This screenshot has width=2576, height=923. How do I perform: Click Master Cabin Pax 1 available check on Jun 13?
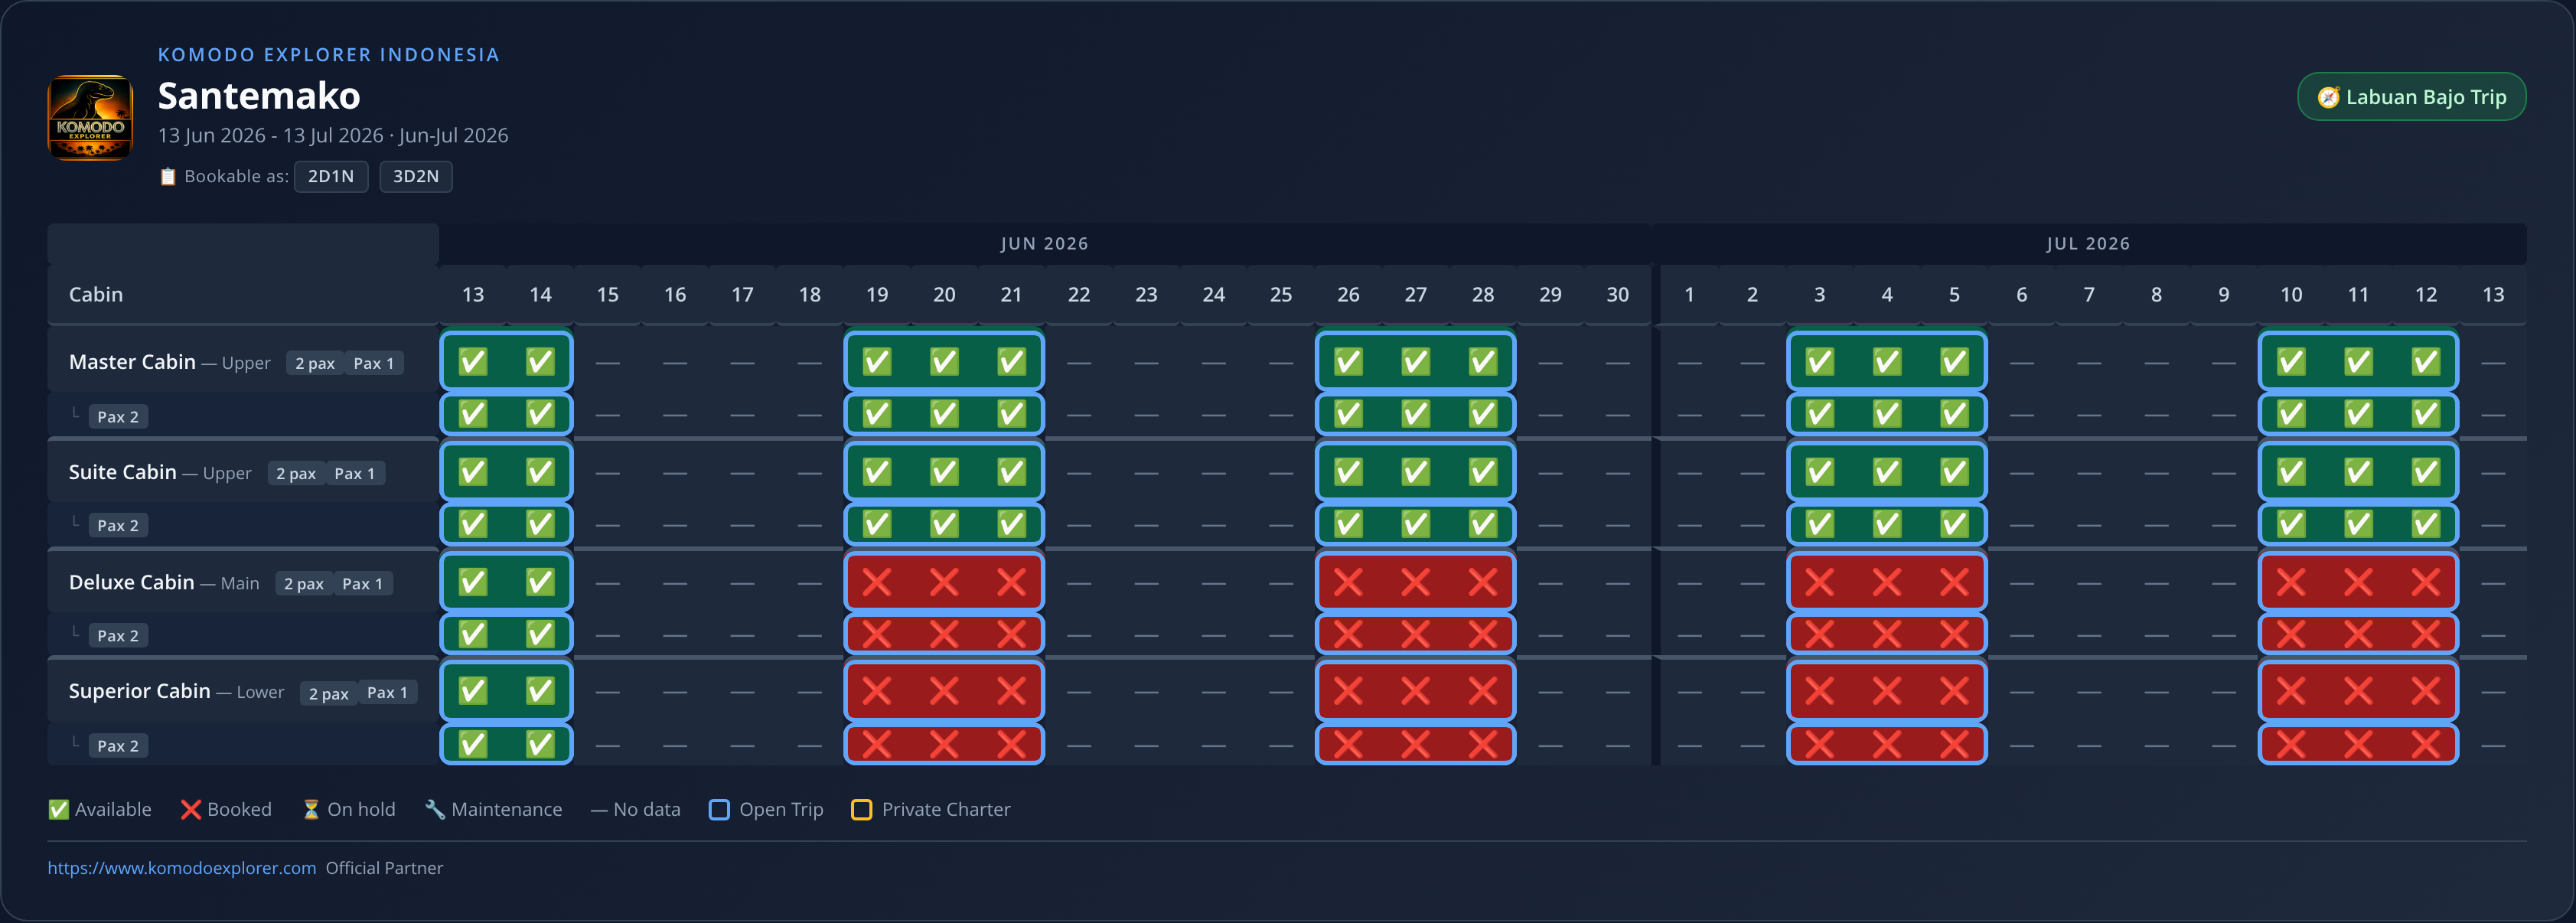point(473,361)
